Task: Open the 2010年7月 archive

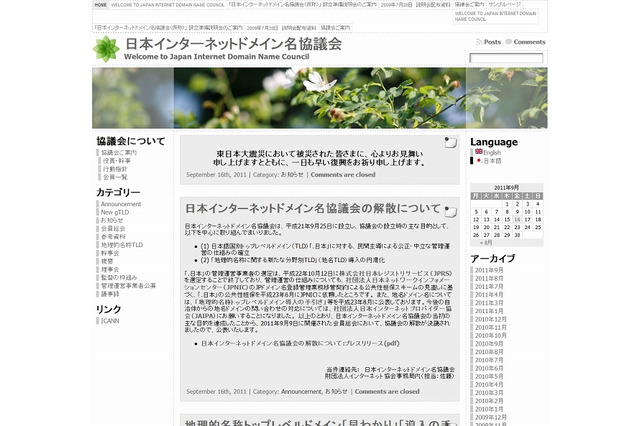Action: point(489,360)
